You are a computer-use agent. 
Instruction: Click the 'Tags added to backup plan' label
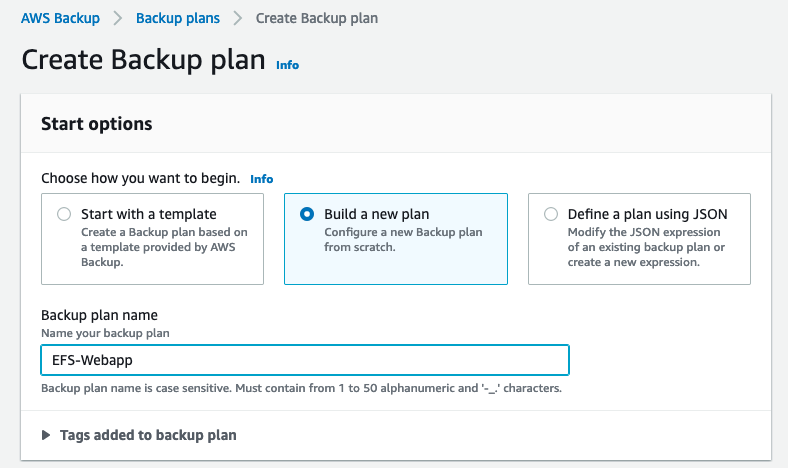click(148, 436)
